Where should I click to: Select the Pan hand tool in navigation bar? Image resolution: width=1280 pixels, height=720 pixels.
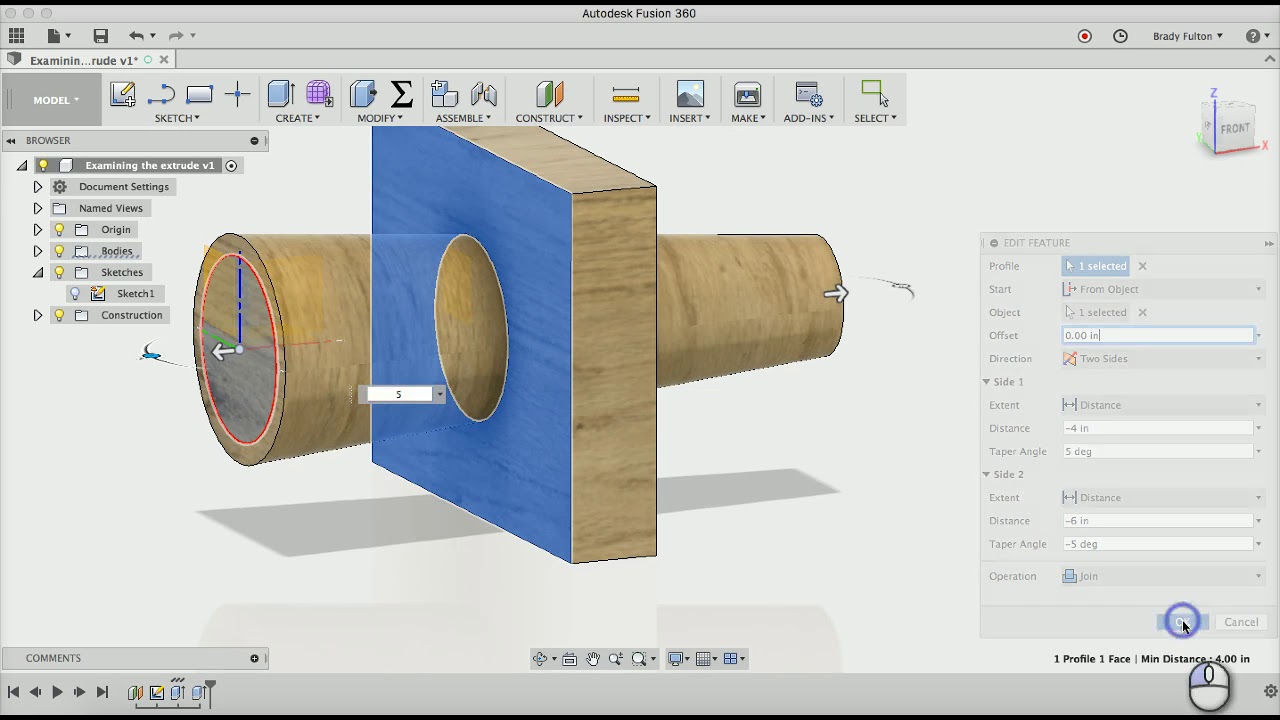(593, 659)
